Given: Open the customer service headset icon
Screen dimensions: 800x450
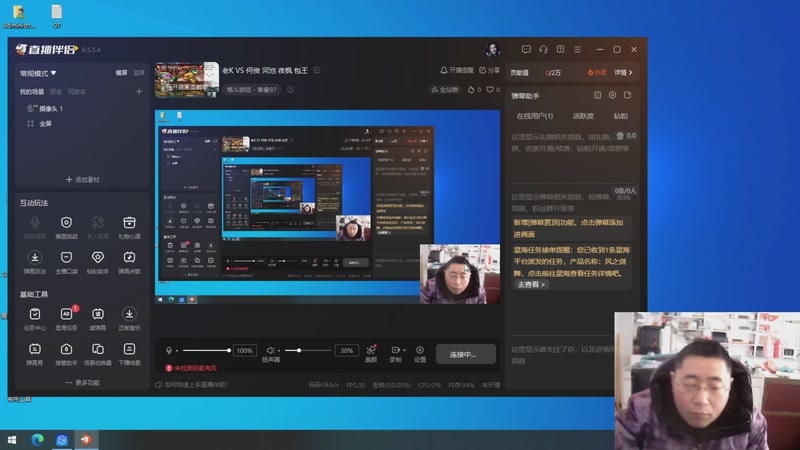Looking at the screenshot, I should pos(543,49).
